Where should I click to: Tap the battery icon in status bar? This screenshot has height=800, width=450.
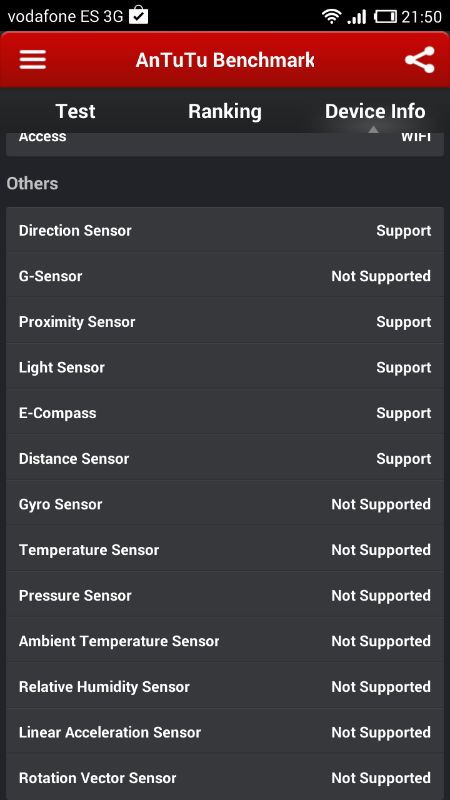385,17
